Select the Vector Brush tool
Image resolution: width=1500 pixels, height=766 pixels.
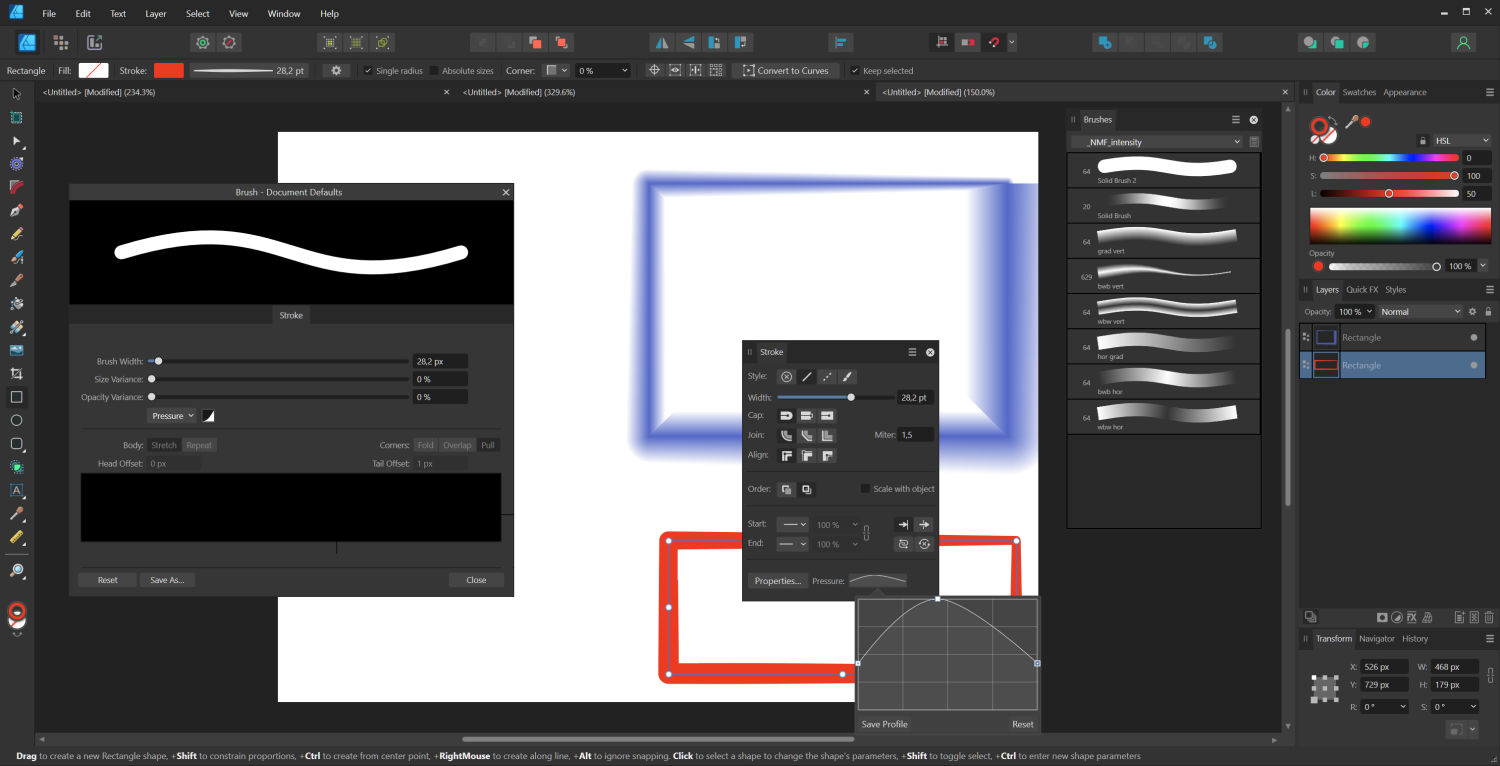(16, 257)
